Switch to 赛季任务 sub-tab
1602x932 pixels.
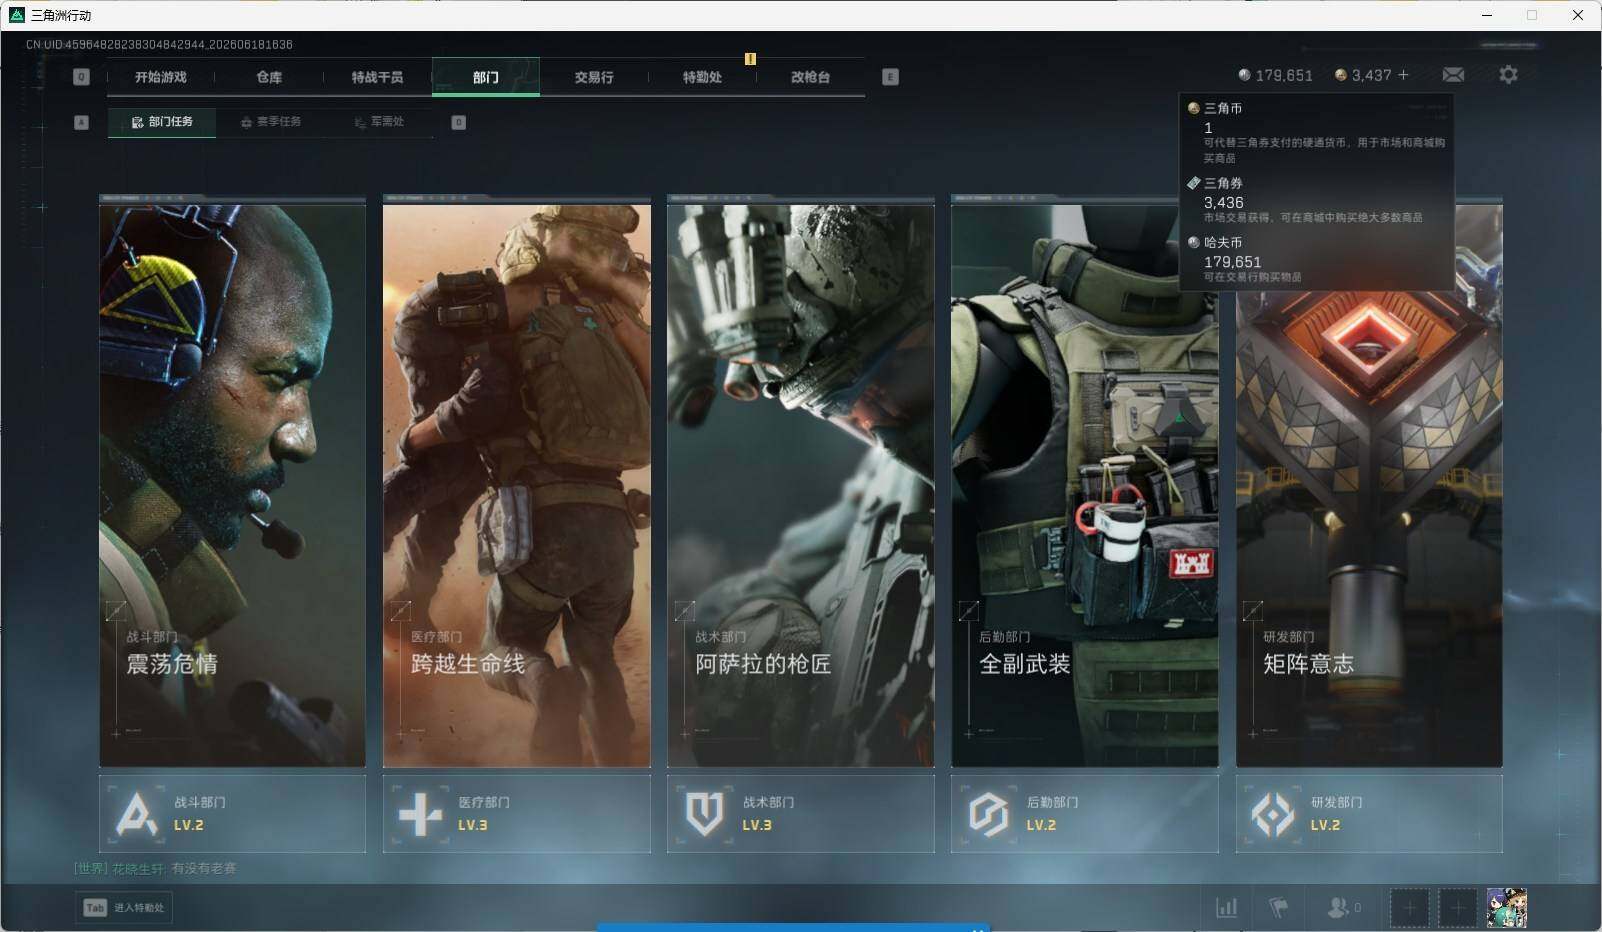point(270,122)
